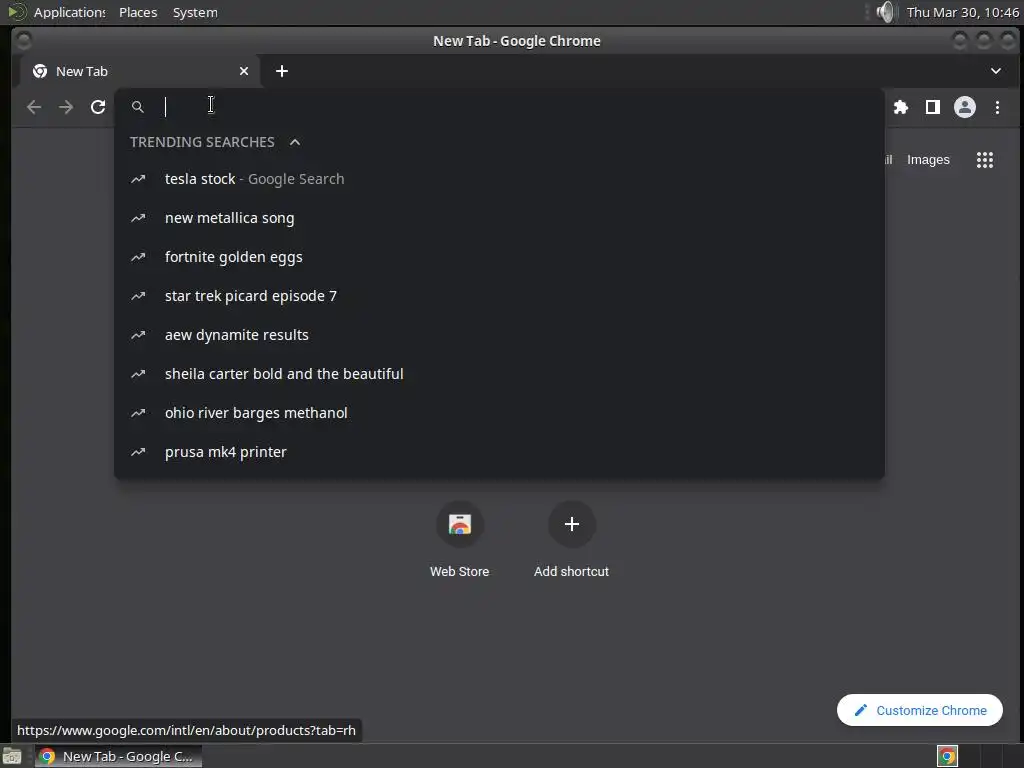
Task: Select the aew dynamite results suggestion
Action: point(499,335)
